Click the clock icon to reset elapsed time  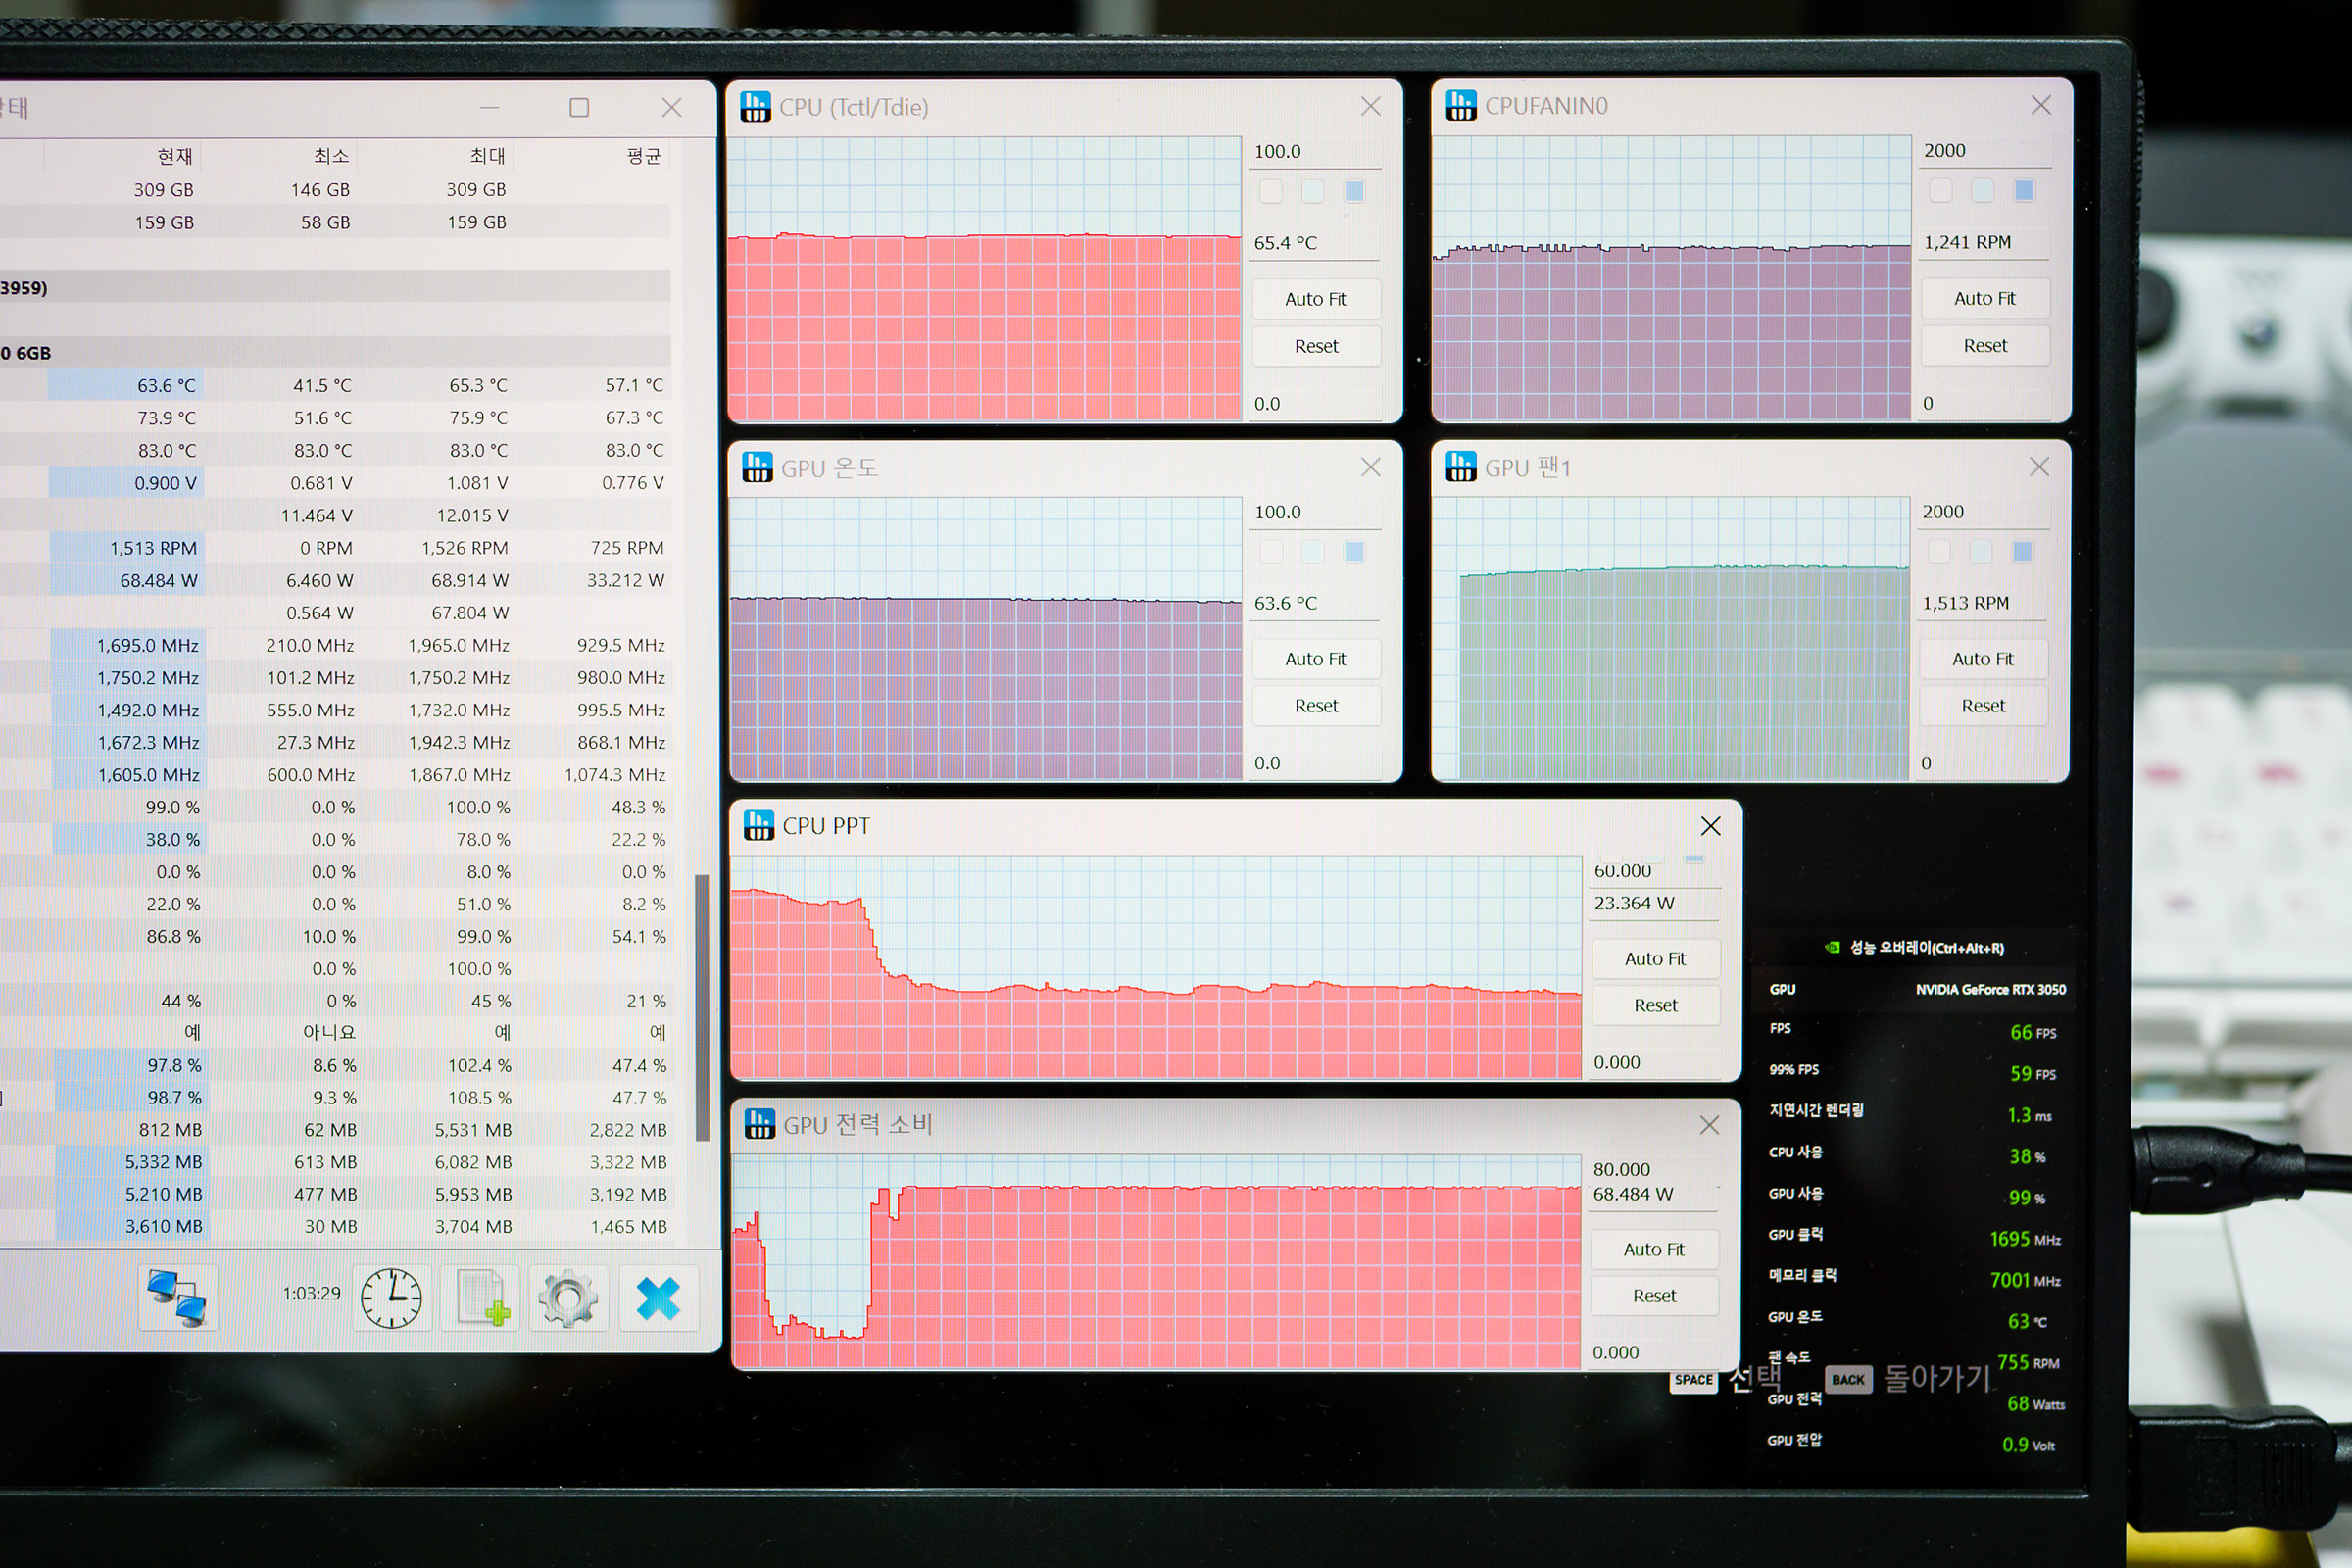[391, 1297]
